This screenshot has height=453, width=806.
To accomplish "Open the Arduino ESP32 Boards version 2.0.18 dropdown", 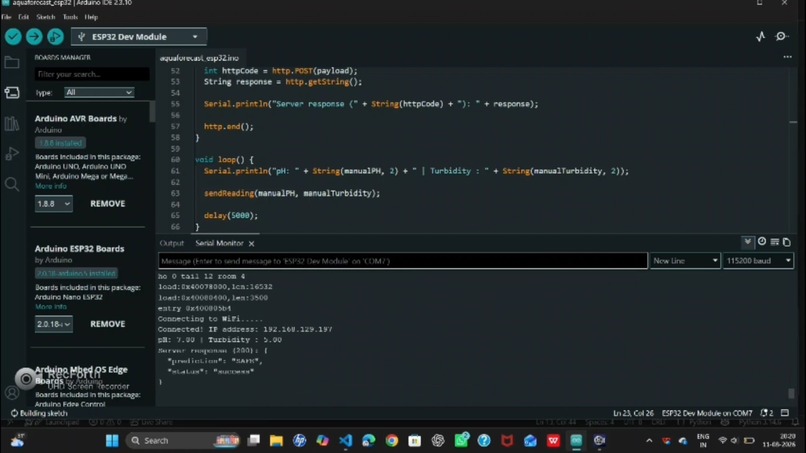I will (53, 324).
